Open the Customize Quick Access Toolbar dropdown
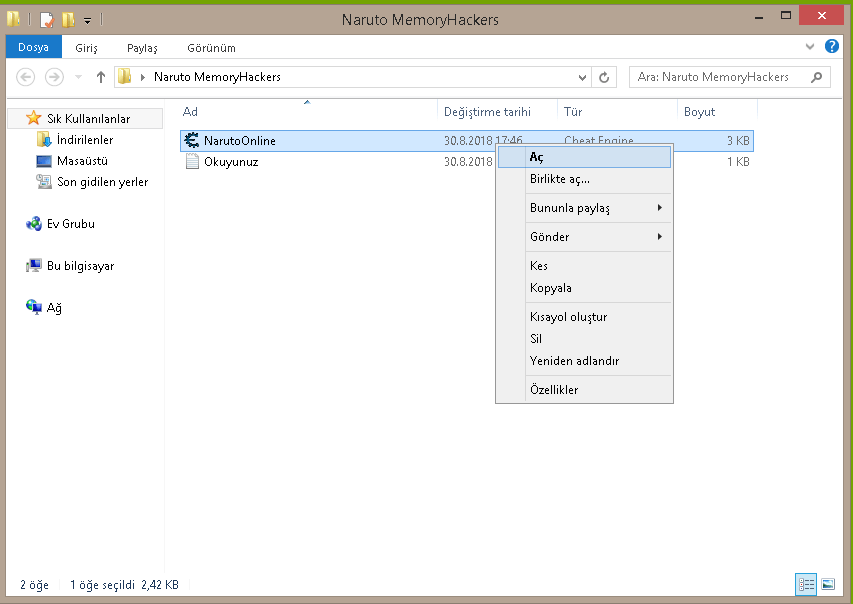 (87, 21)
